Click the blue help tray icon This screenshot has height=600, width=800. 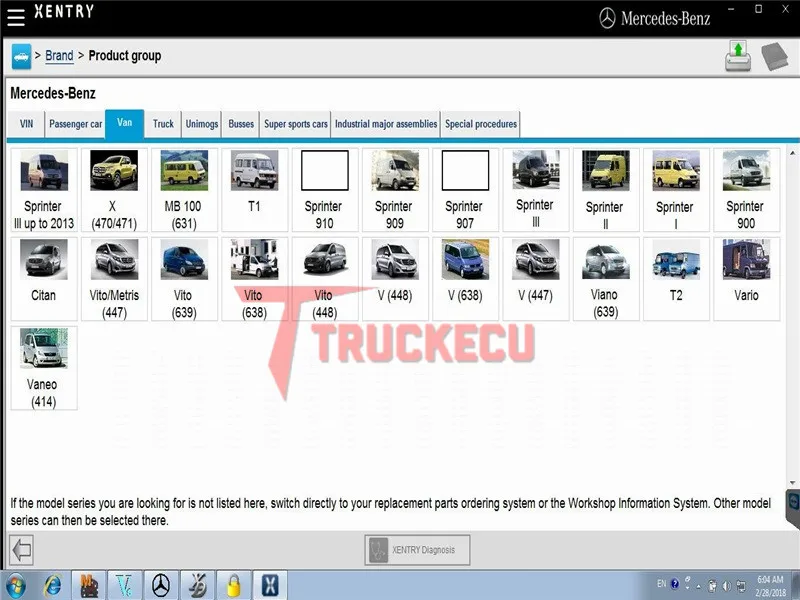pos(675,584)
